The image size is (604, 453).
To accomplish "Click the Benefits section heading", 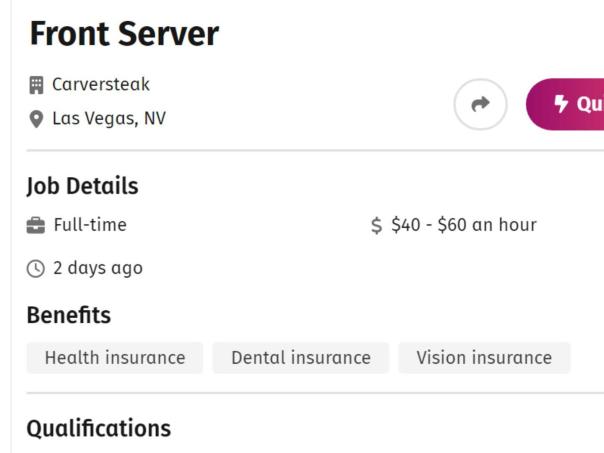I will [x=68, y=315].
